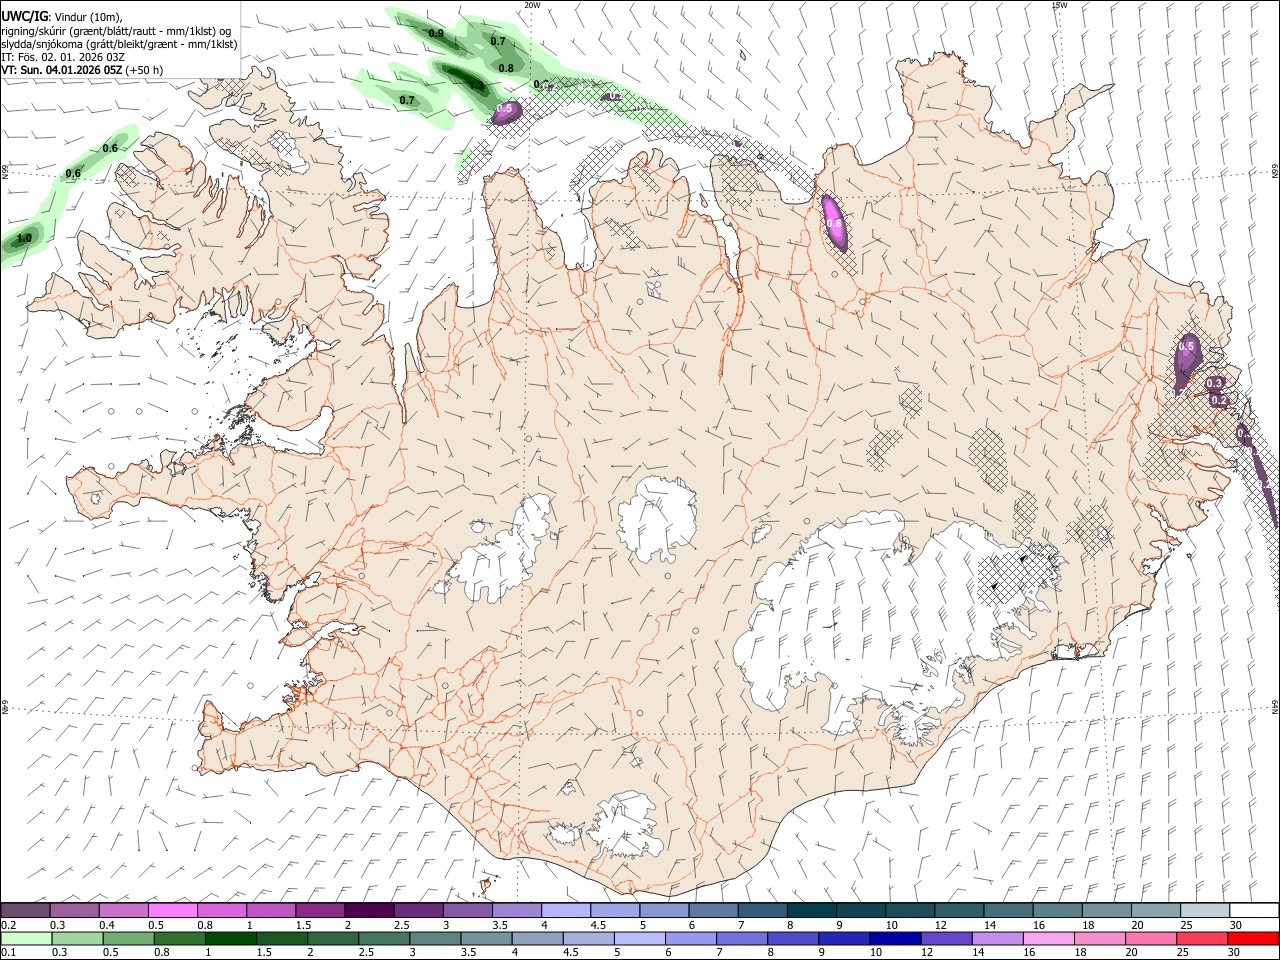Pick the darkest purple swatch labeled 2

368,911
